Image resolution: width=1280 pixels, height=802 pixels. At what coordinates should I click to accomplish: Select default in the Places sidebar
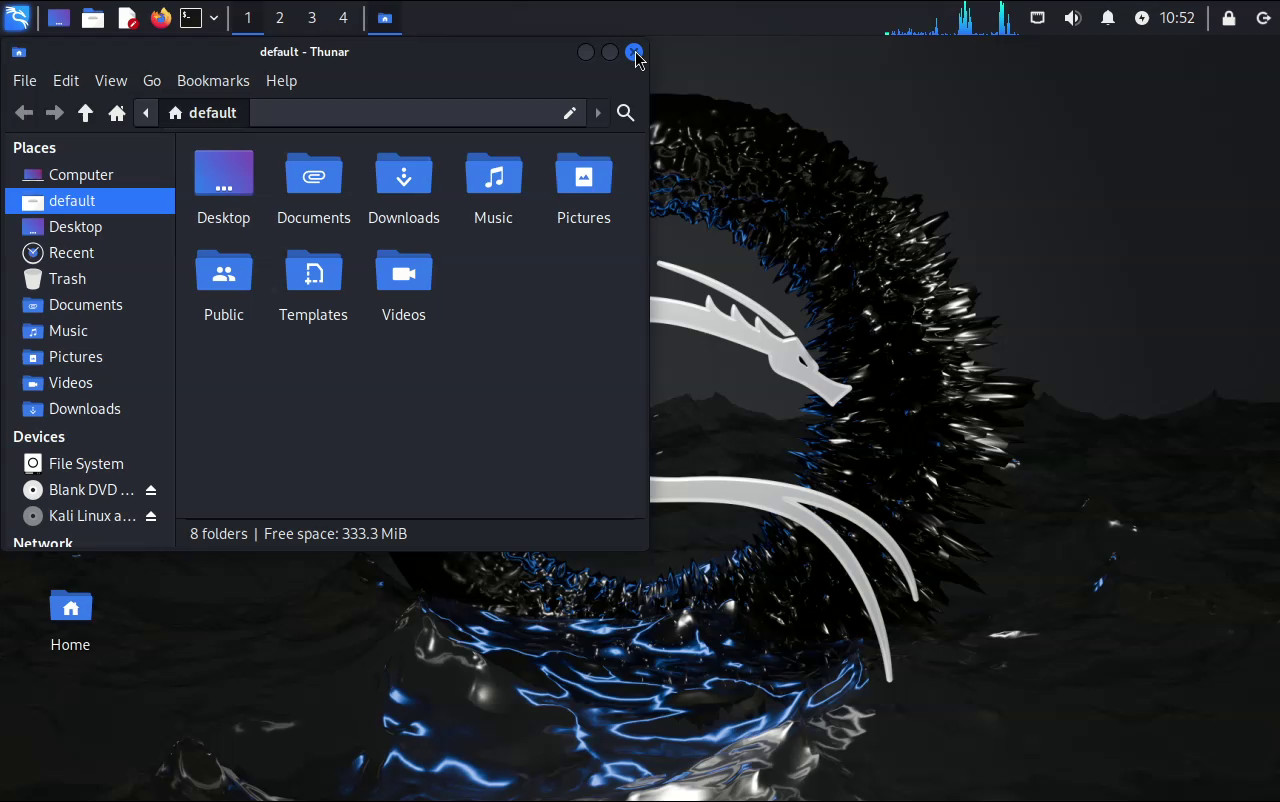[x=90, y=201]
